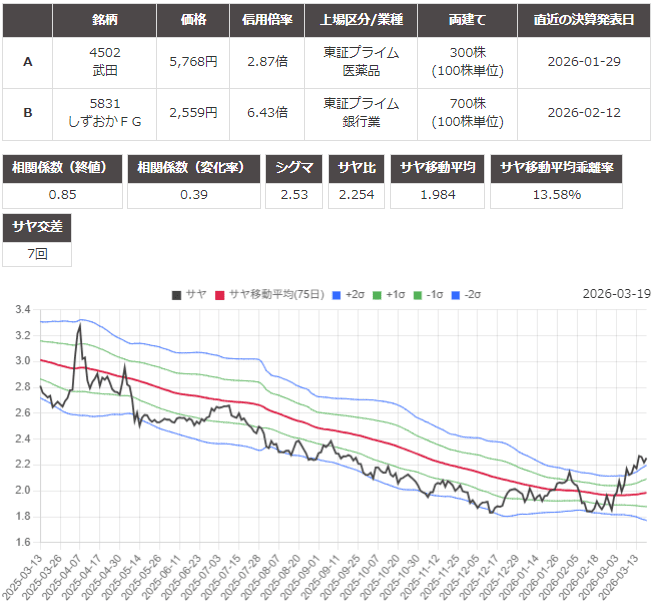Select the 直近の決算発表日 column header
Viewport: 657px width, 606px height.
pyautogui.click(x=584, y=20)
